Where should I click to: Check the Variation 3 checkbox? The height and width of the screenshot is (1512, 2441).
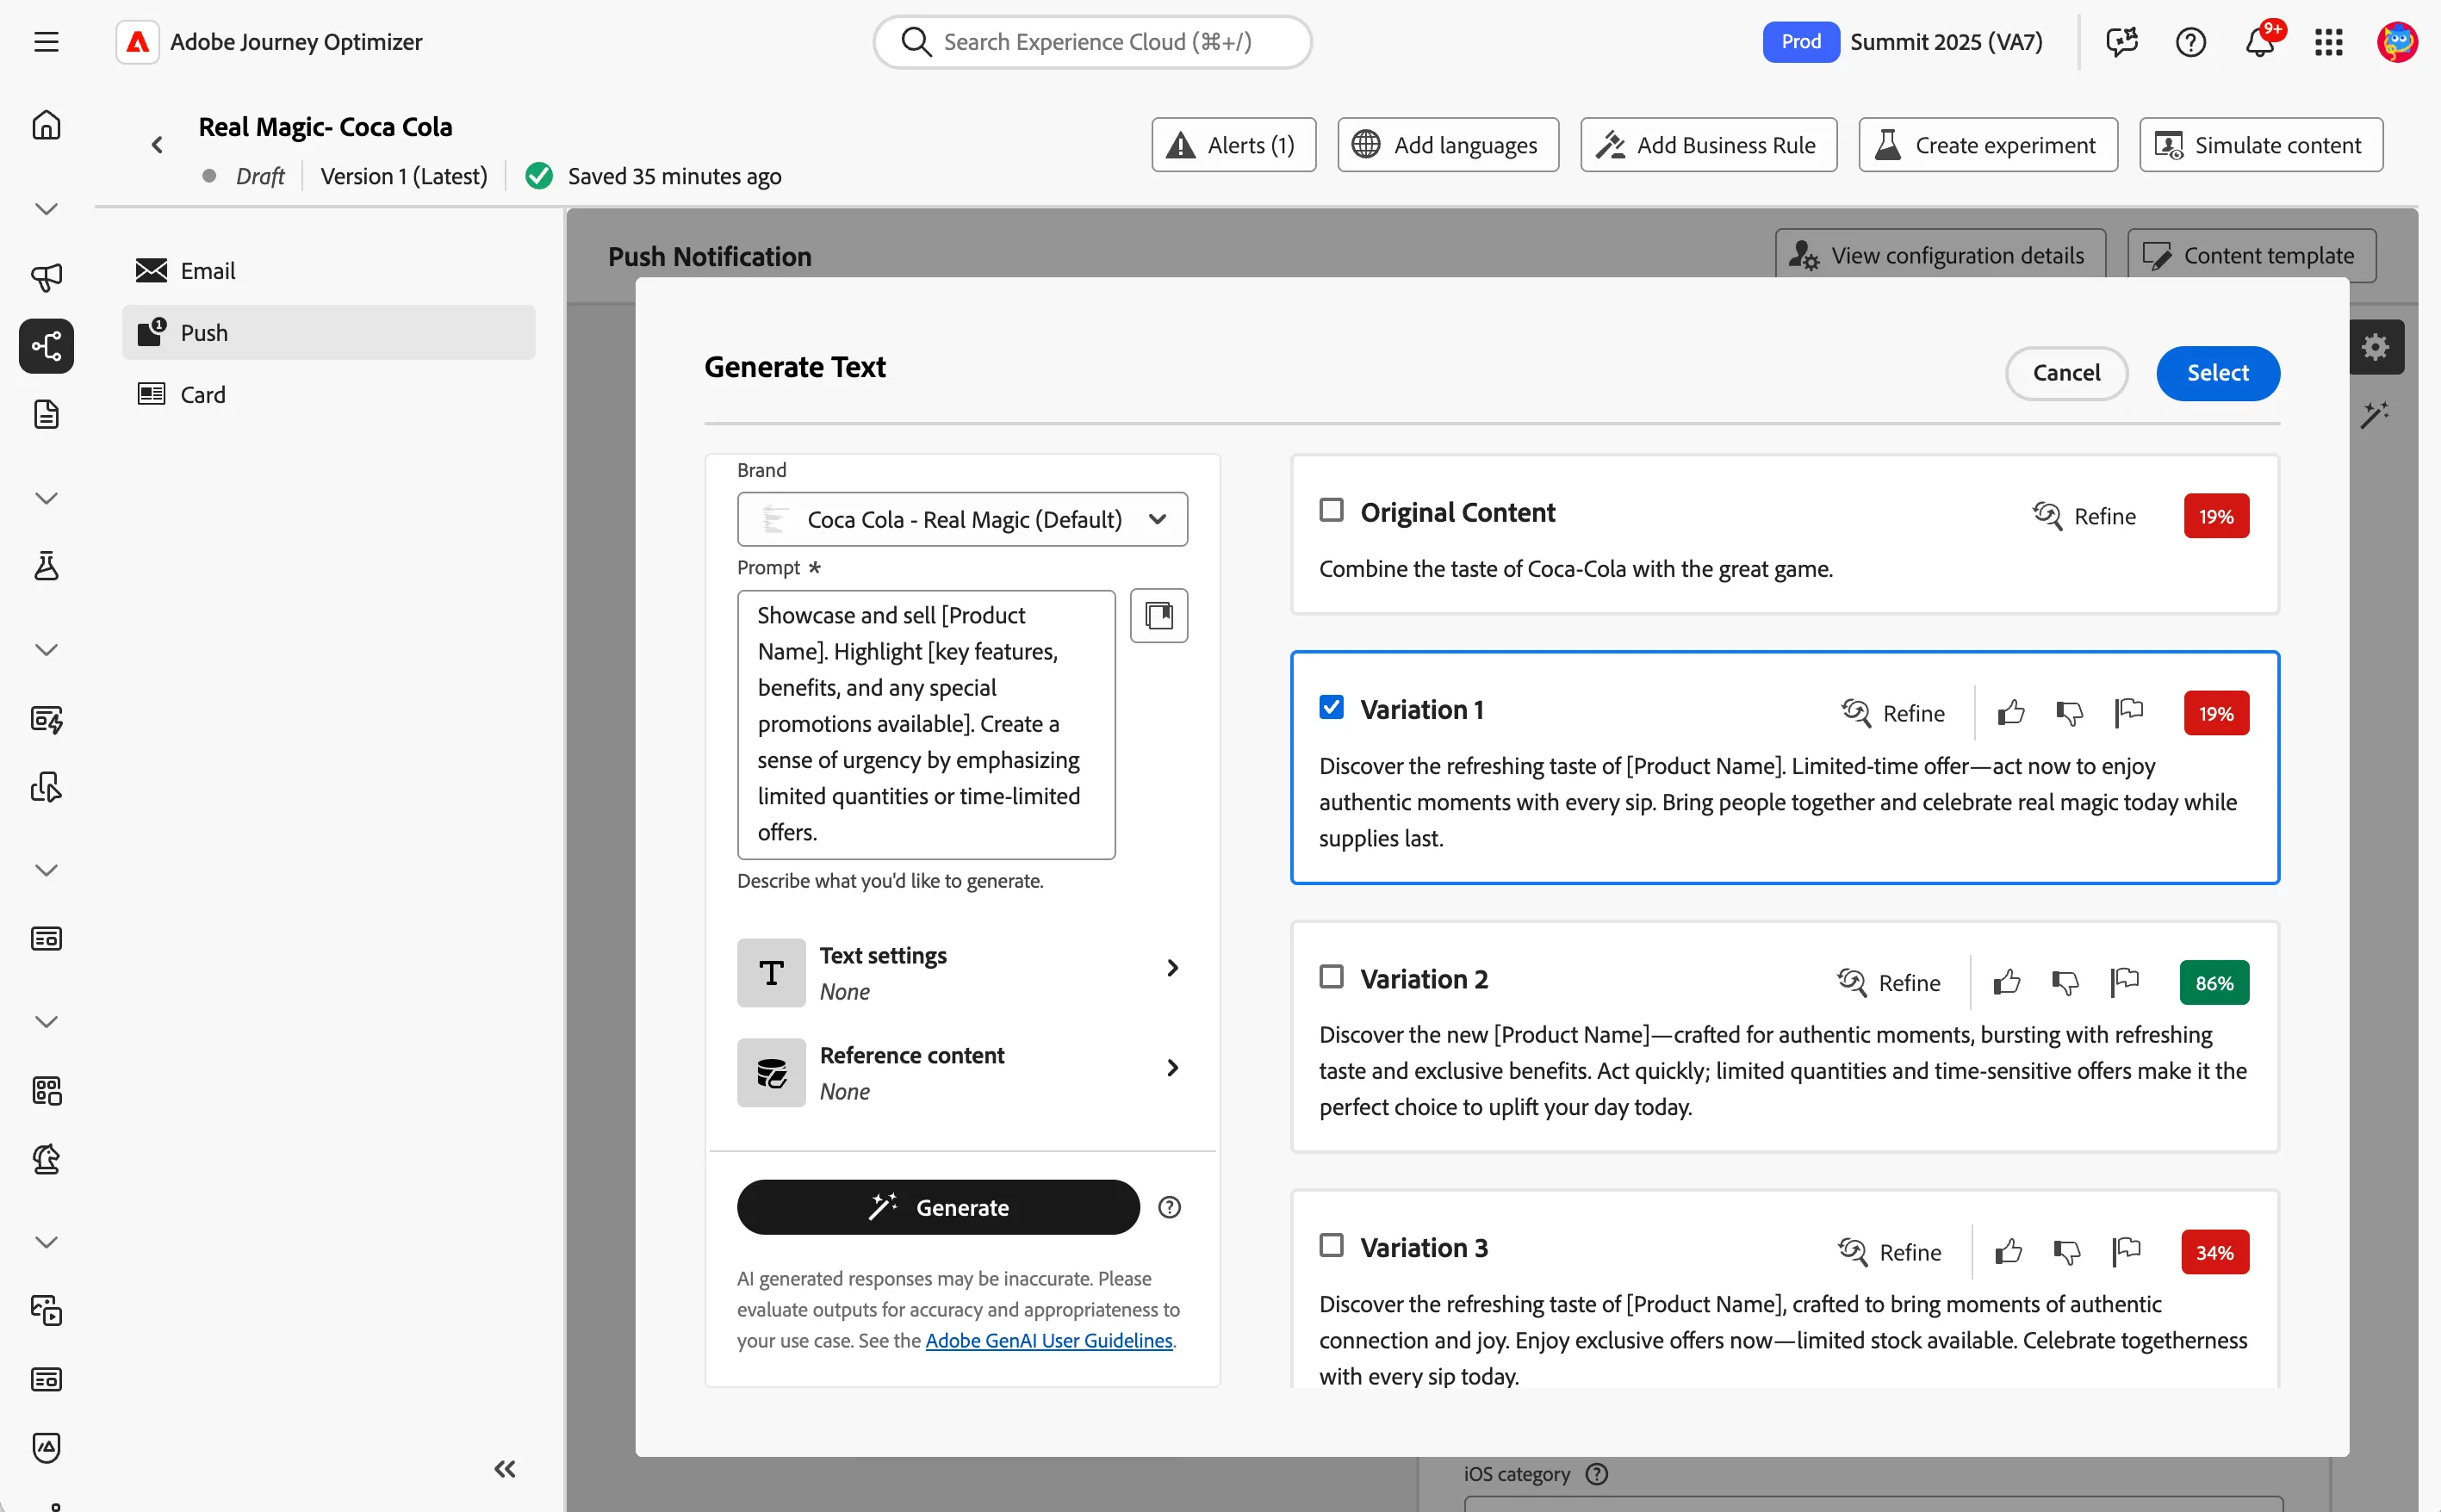[x=1331, y=1246]
